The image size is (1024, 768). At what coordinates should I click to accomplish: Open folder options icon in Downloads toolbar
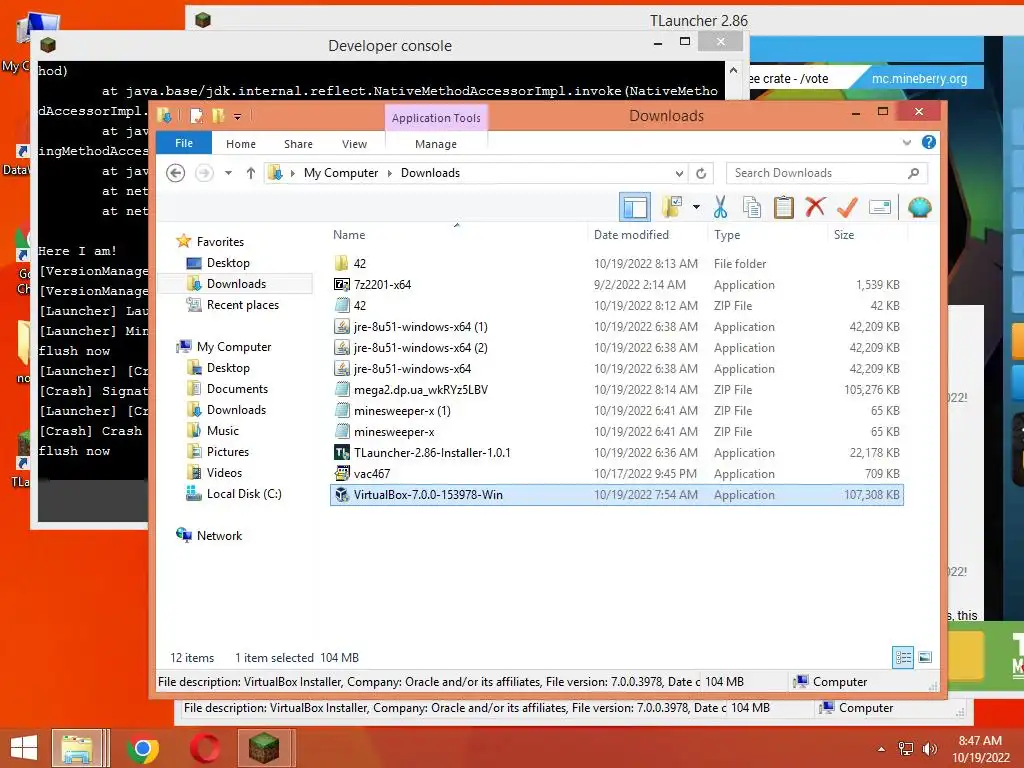671,208
